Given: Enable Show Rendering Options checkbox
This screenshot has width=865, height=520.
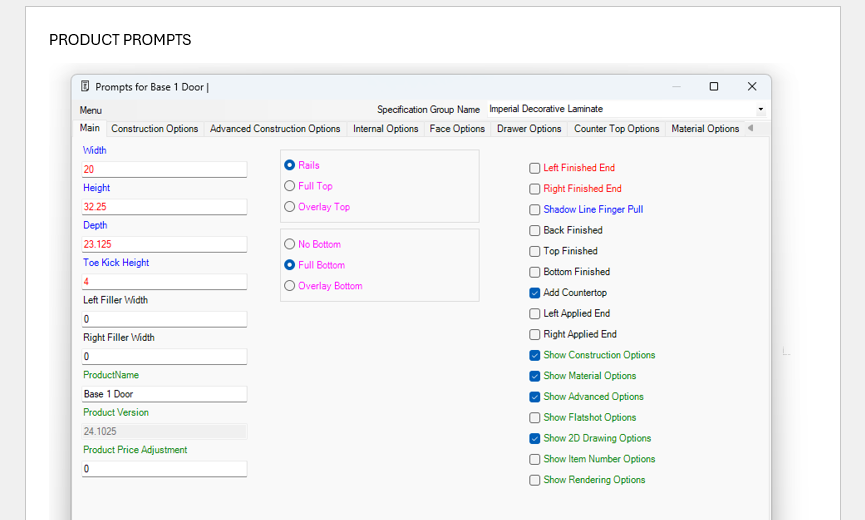Looking at the screenshot, I should (x=535, y=480).
